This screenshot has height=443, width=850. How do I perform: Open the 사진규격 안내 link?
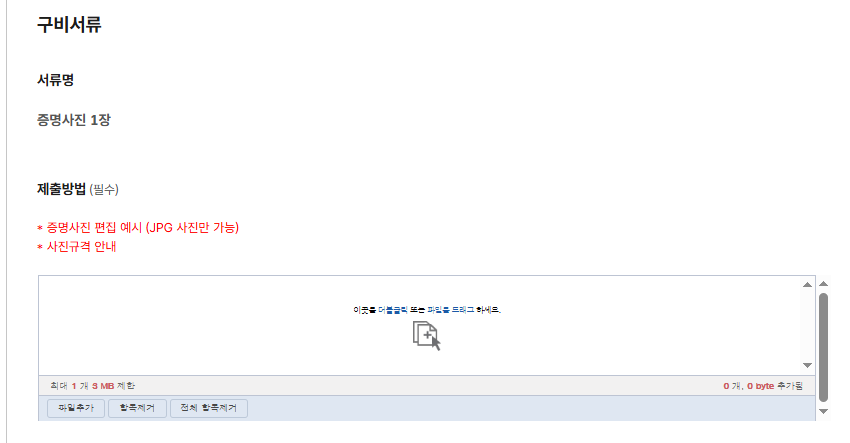[81, 247]
